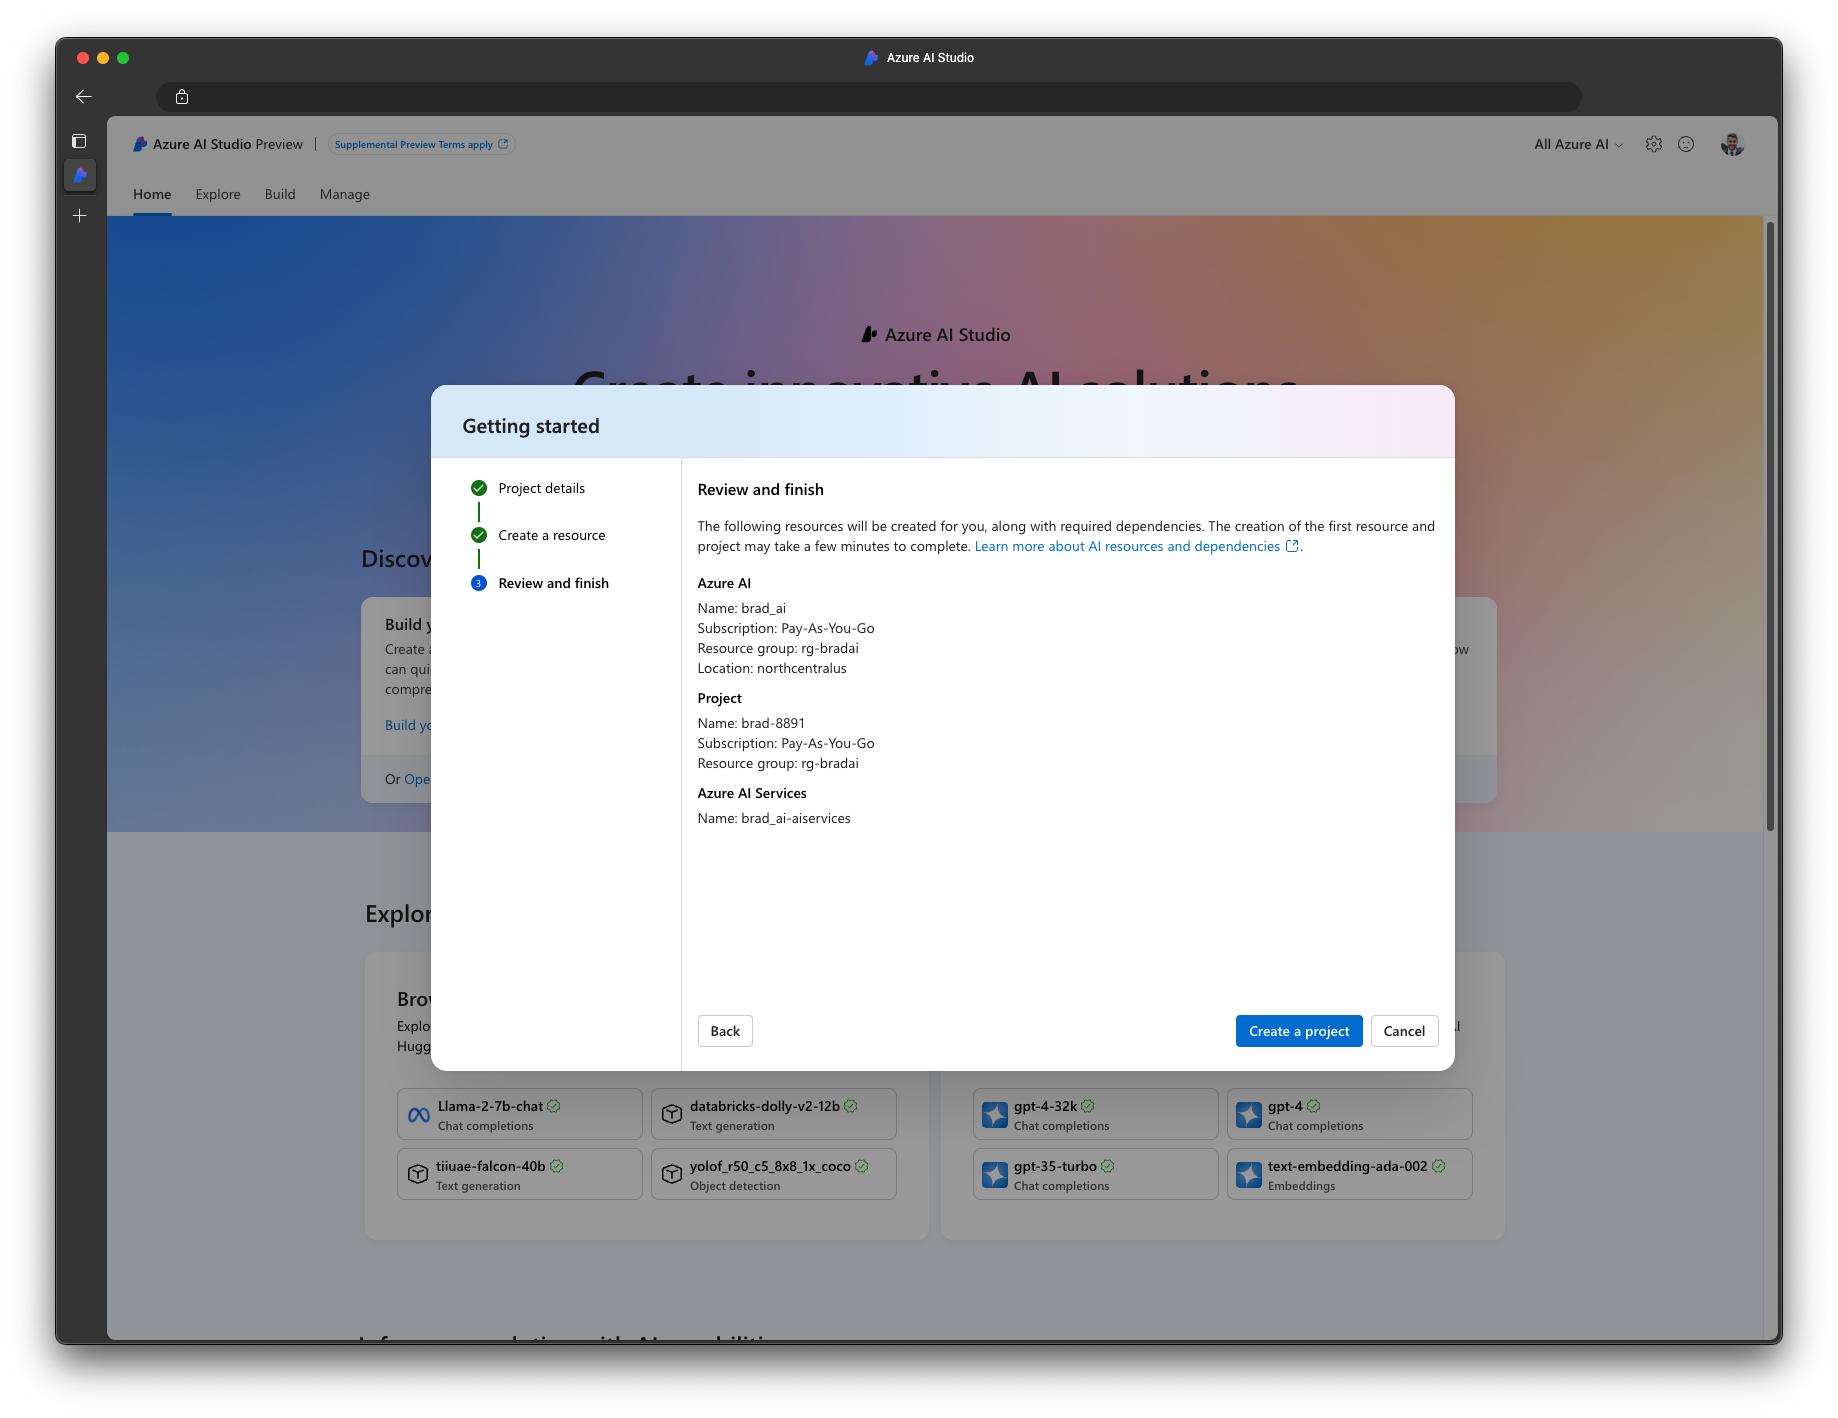Click the tiiuae-falcon-40b cube icon

418,1174
